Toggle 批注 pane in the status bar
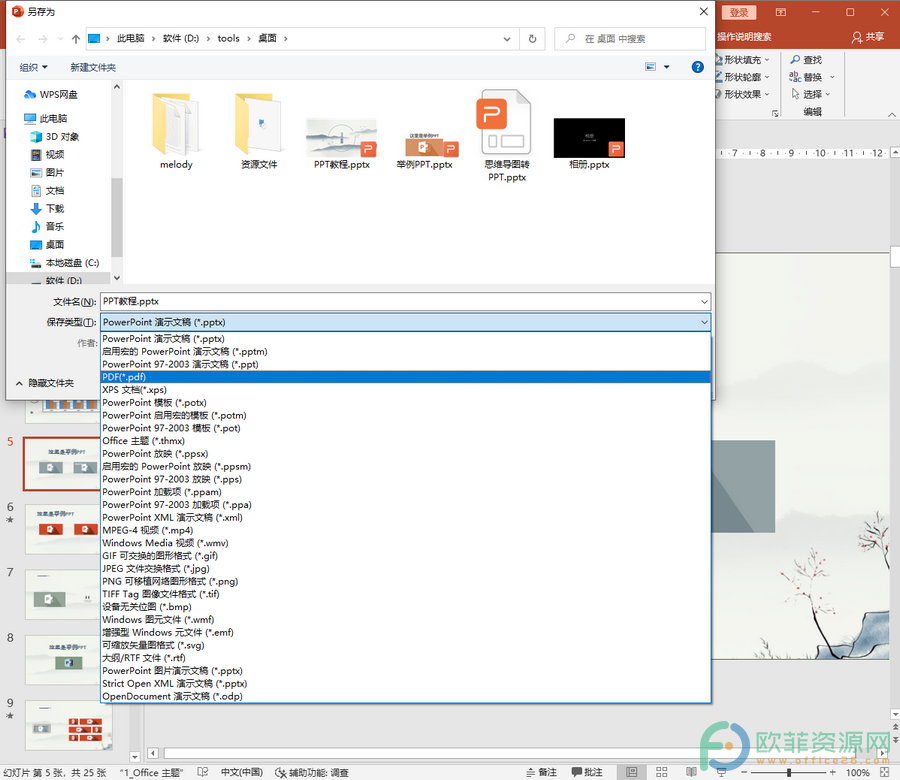Image resolution: width=900 pixels, height=780 pixels. pos(587,773)
